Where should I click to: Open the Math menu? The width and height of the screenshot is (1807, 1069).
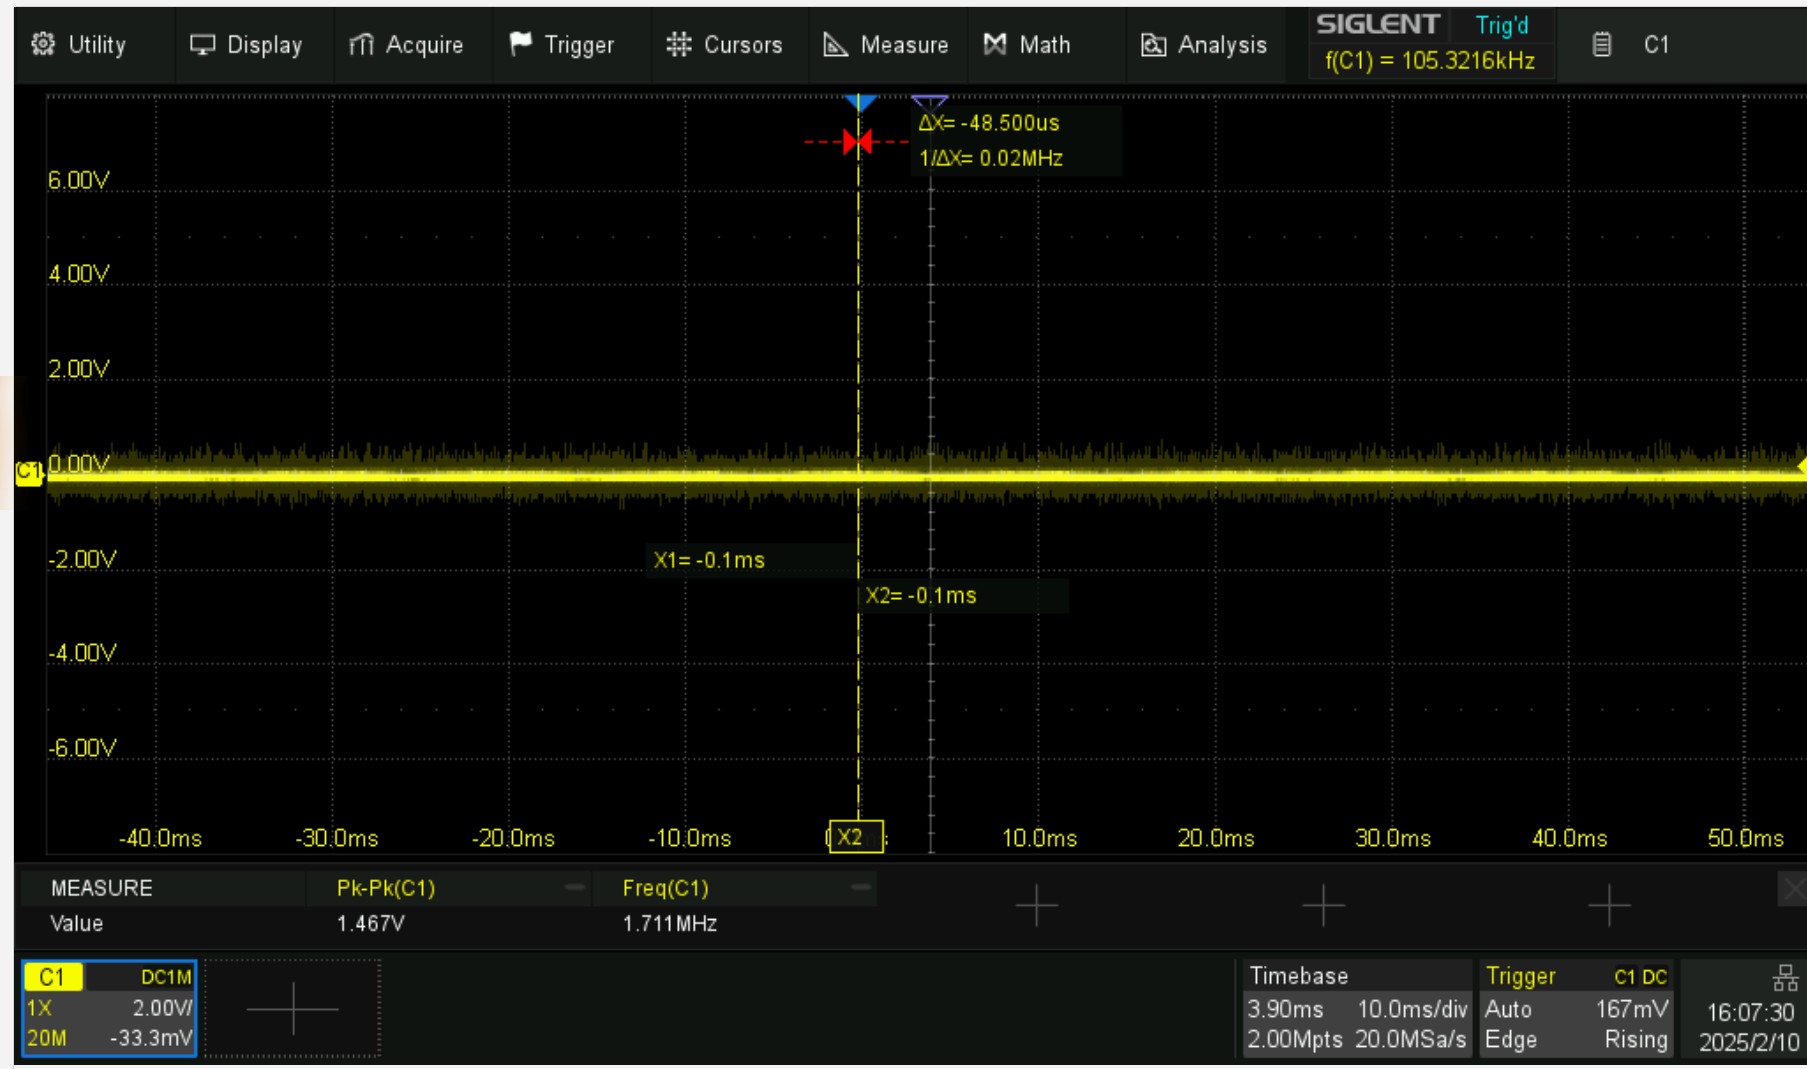tap(1028, 45)
